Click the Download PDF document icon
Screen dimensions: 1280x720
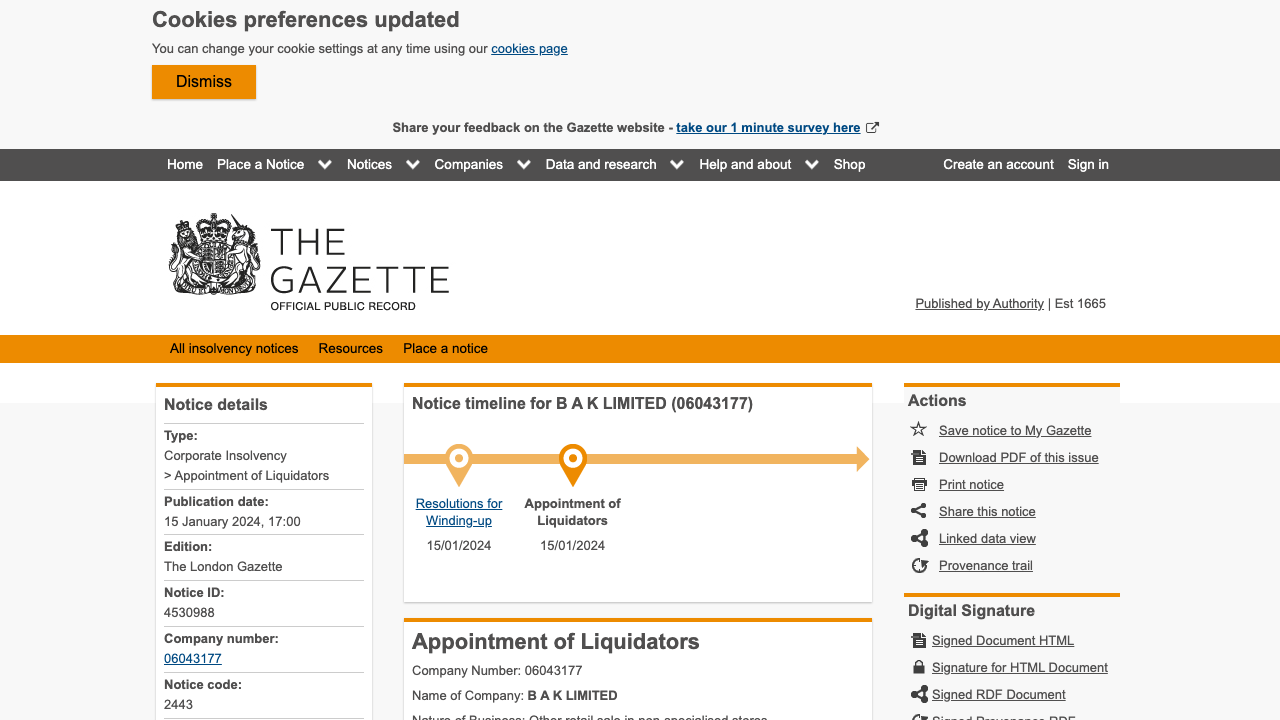click(x=919, y=457)
